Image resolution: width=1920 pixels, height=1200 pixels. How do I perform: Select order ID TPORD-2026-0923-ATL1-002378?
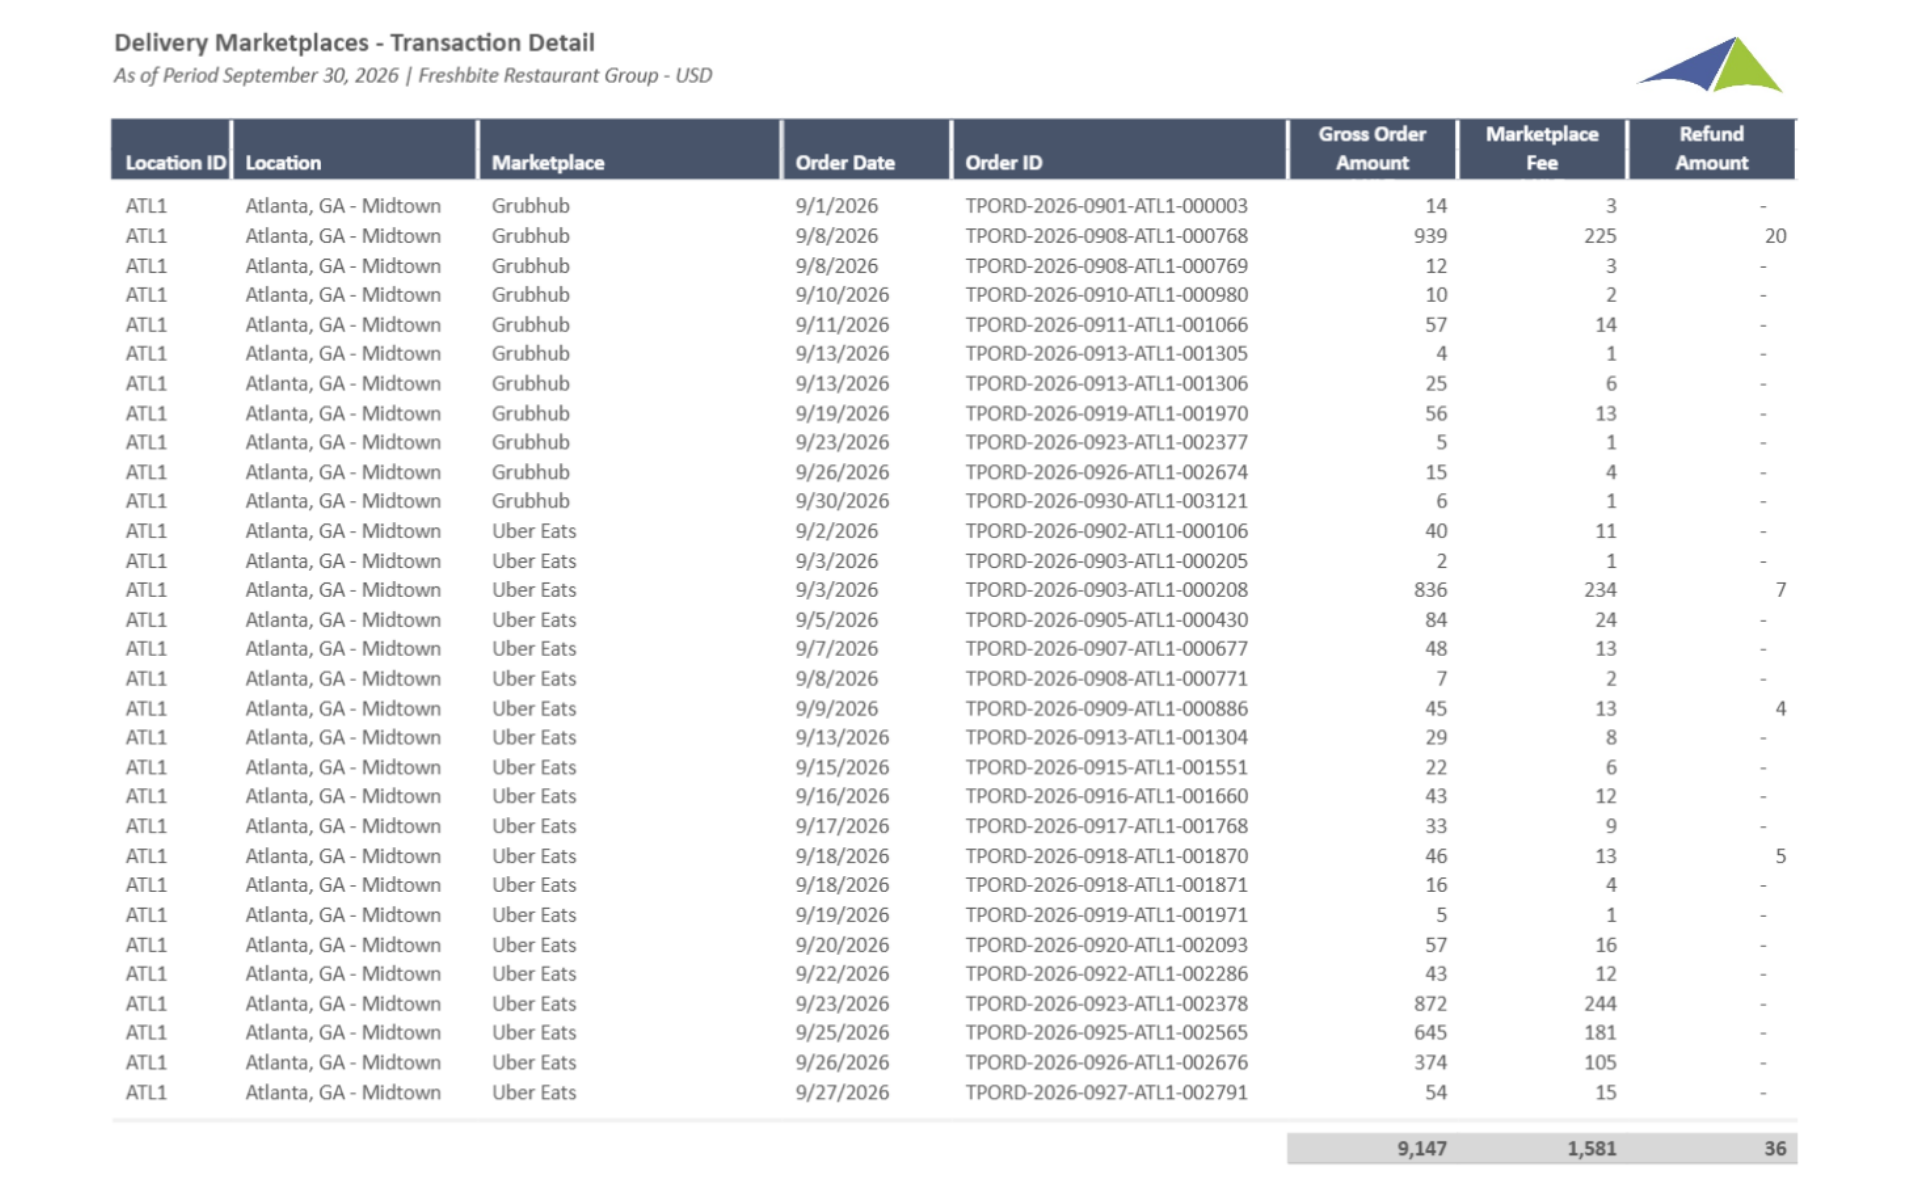[1106, 1003]
